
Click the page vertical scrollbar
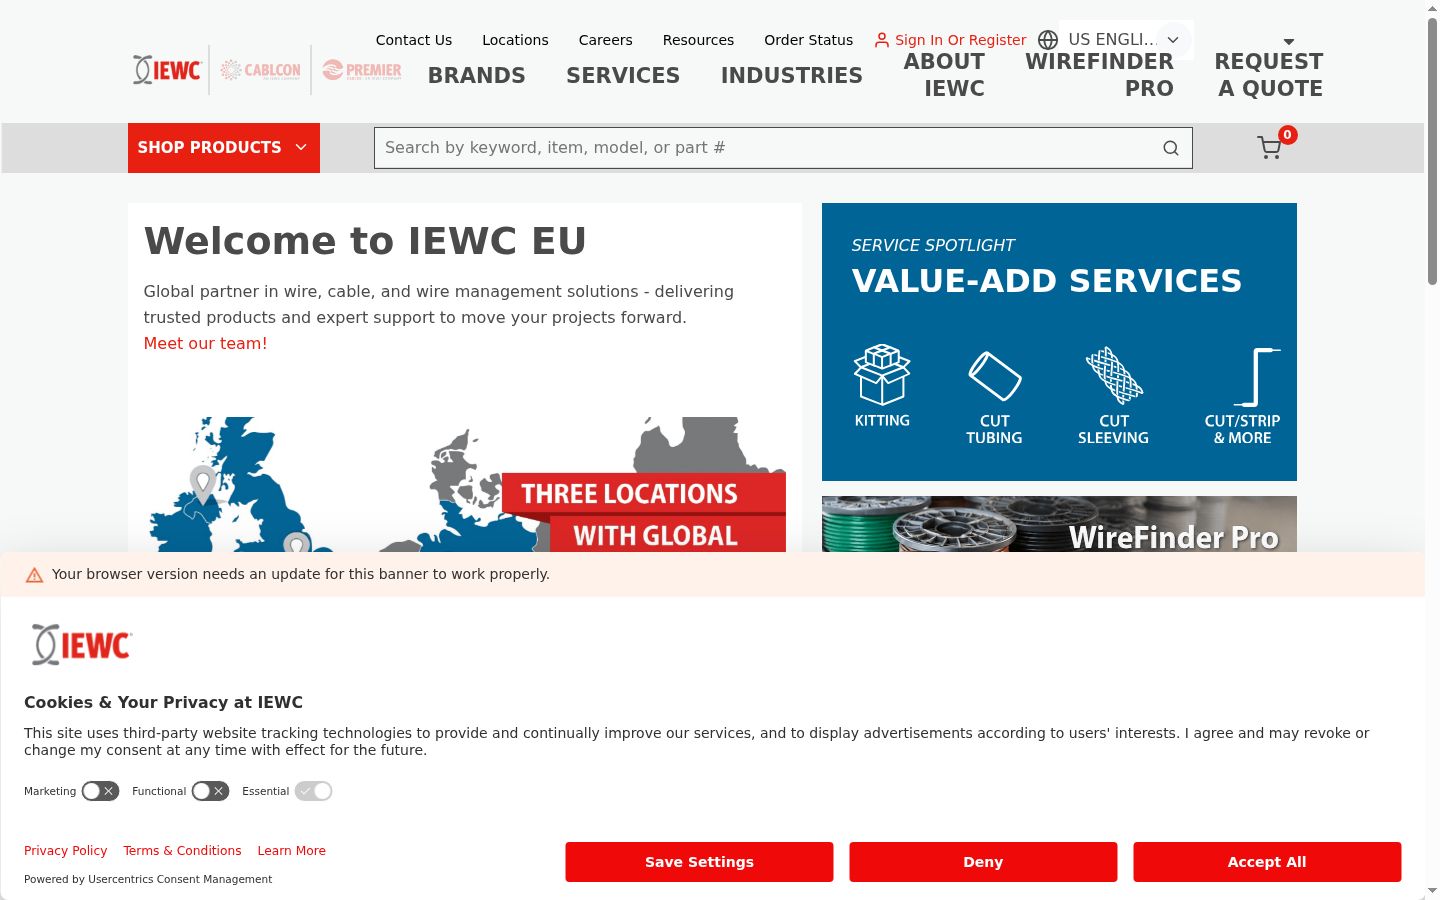pyautogui.click(x=1432, y=150)
